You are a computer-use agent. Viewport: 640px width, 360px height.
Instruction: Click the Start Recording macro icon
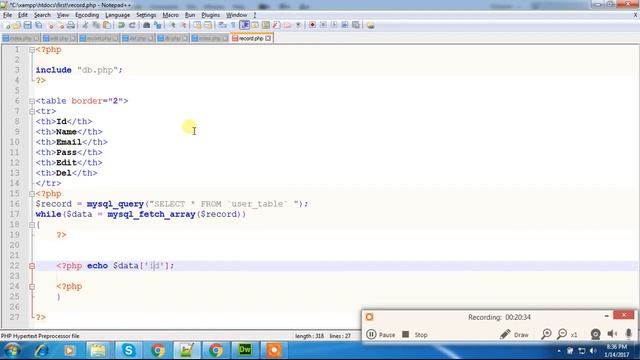pos(312,25)
